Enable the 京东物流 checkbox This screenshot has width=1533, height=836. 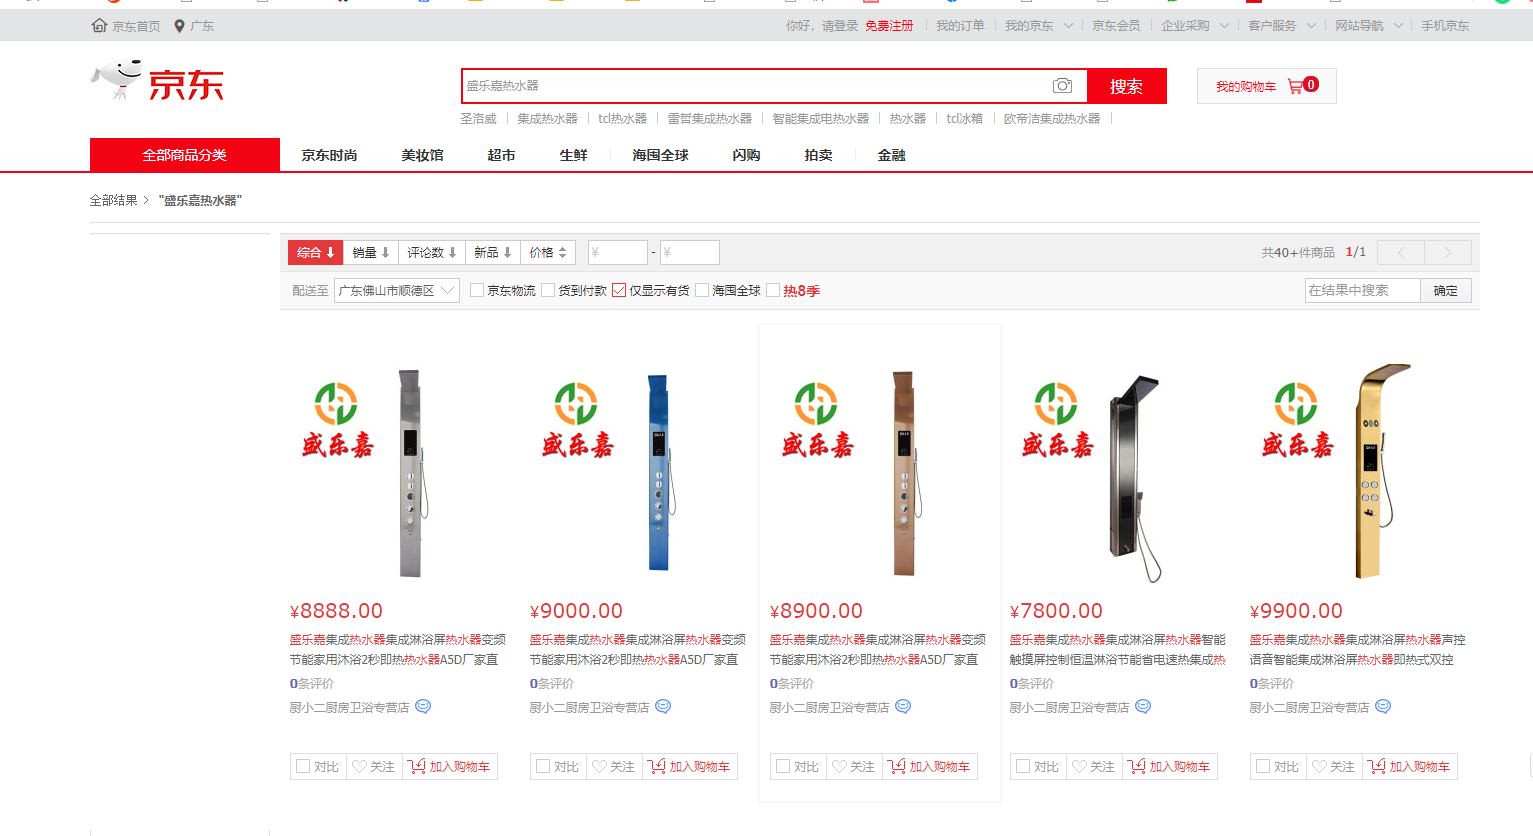[x=477, y=291]
